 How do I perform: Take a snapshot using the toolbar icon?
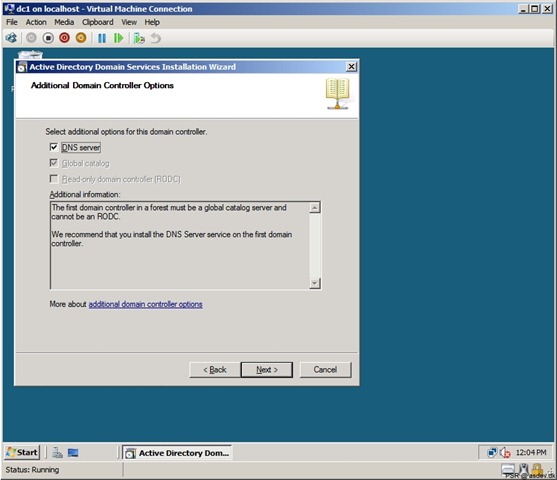click(139, 38)
